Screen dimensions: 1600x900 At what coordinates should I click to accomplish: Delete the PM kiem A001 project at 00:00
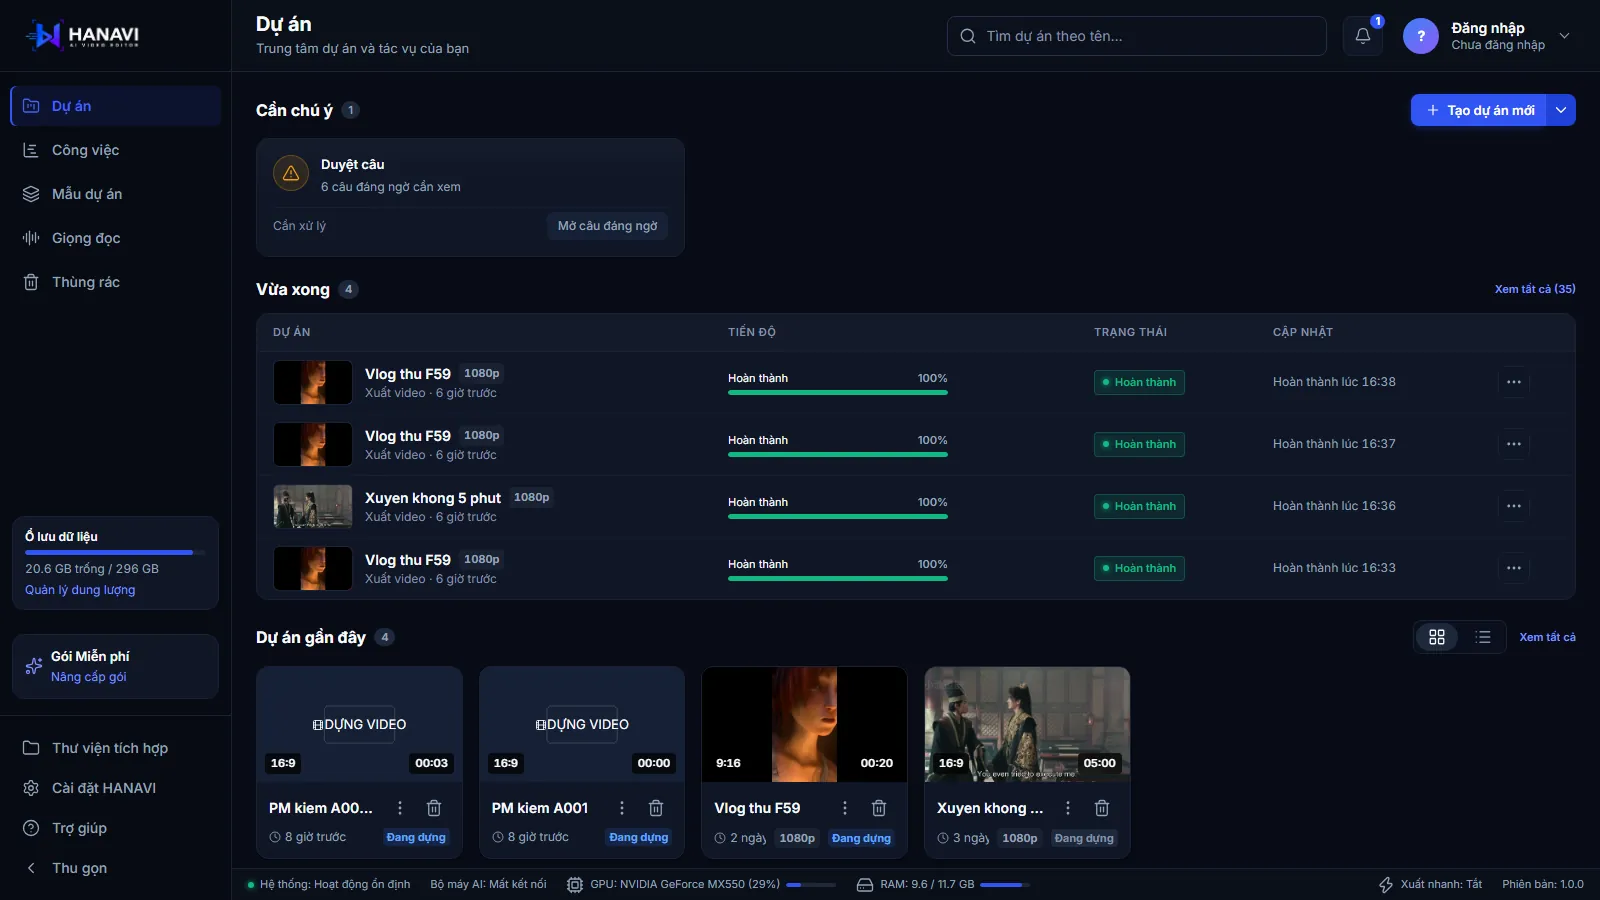pyautogui.click(x=656, y=808)
